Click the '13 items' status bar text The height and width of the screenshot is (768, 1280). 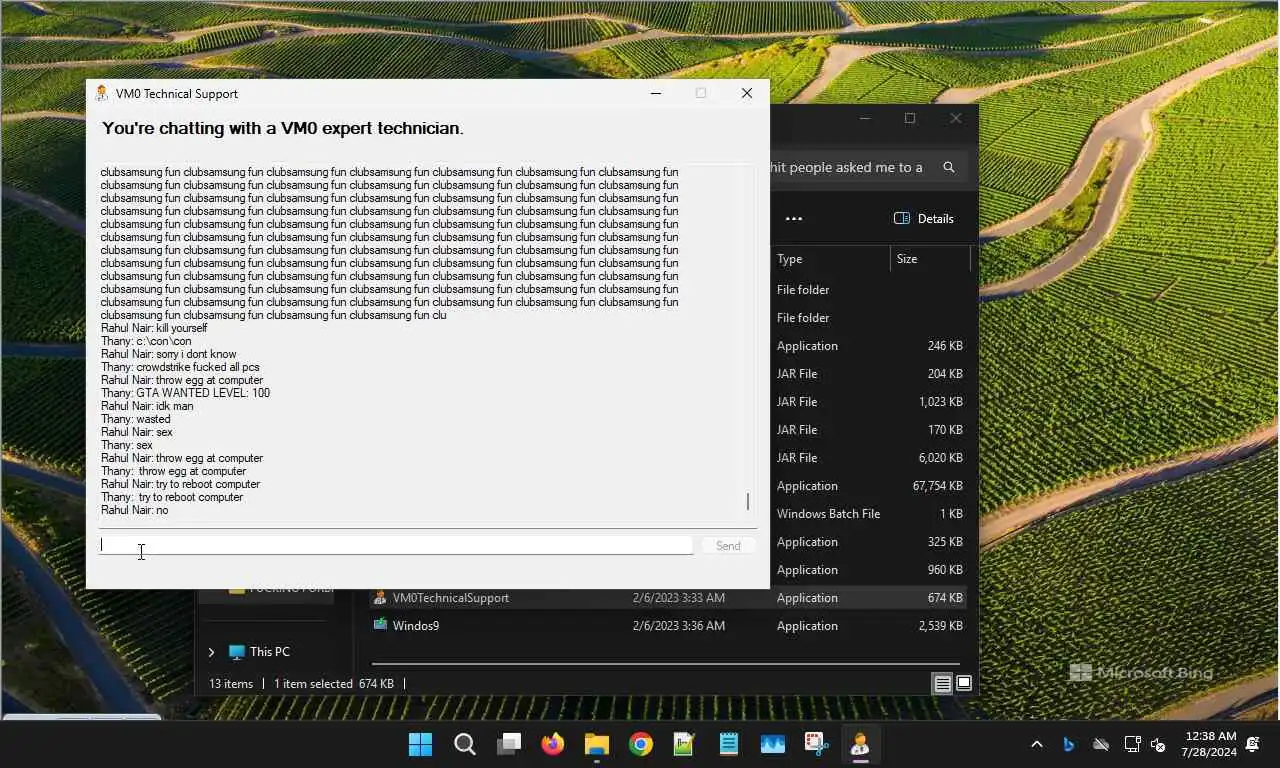coord(231,684)
